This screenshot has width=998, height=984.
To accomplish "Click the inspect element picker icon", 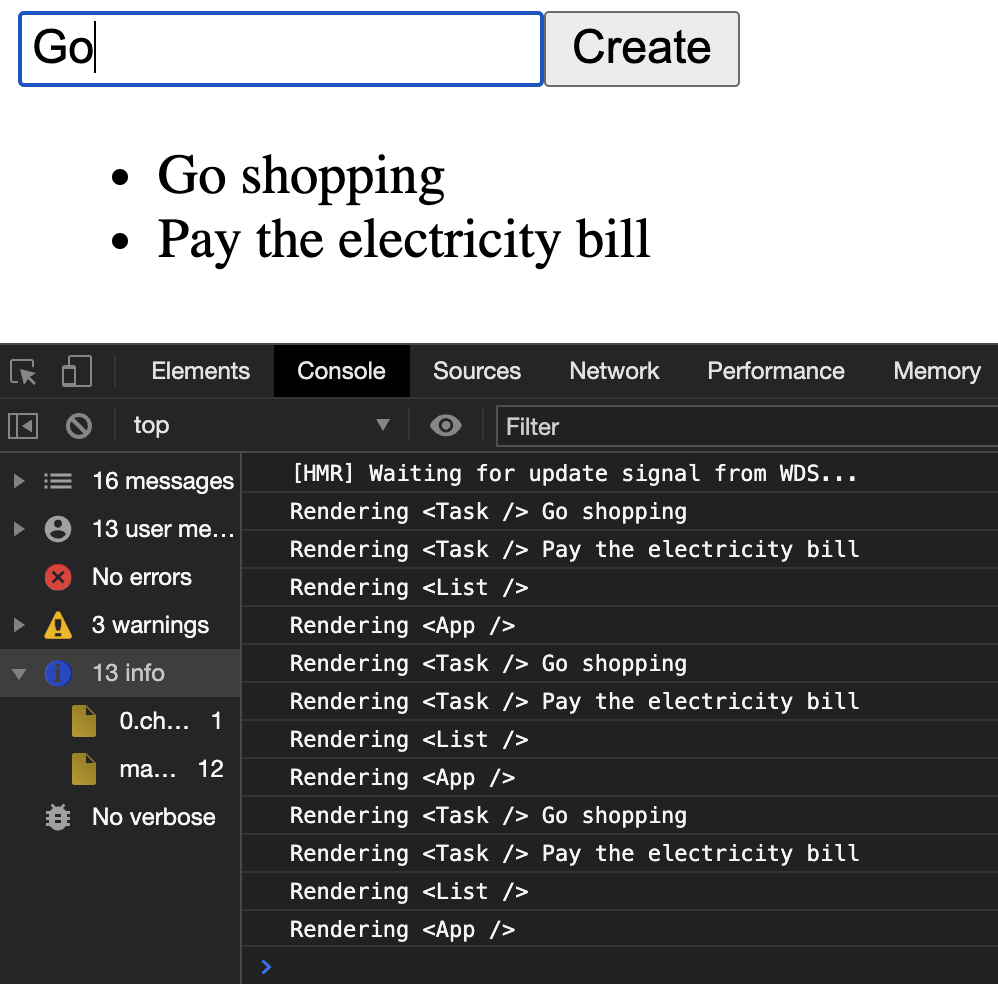I will [x=24, y=372].
